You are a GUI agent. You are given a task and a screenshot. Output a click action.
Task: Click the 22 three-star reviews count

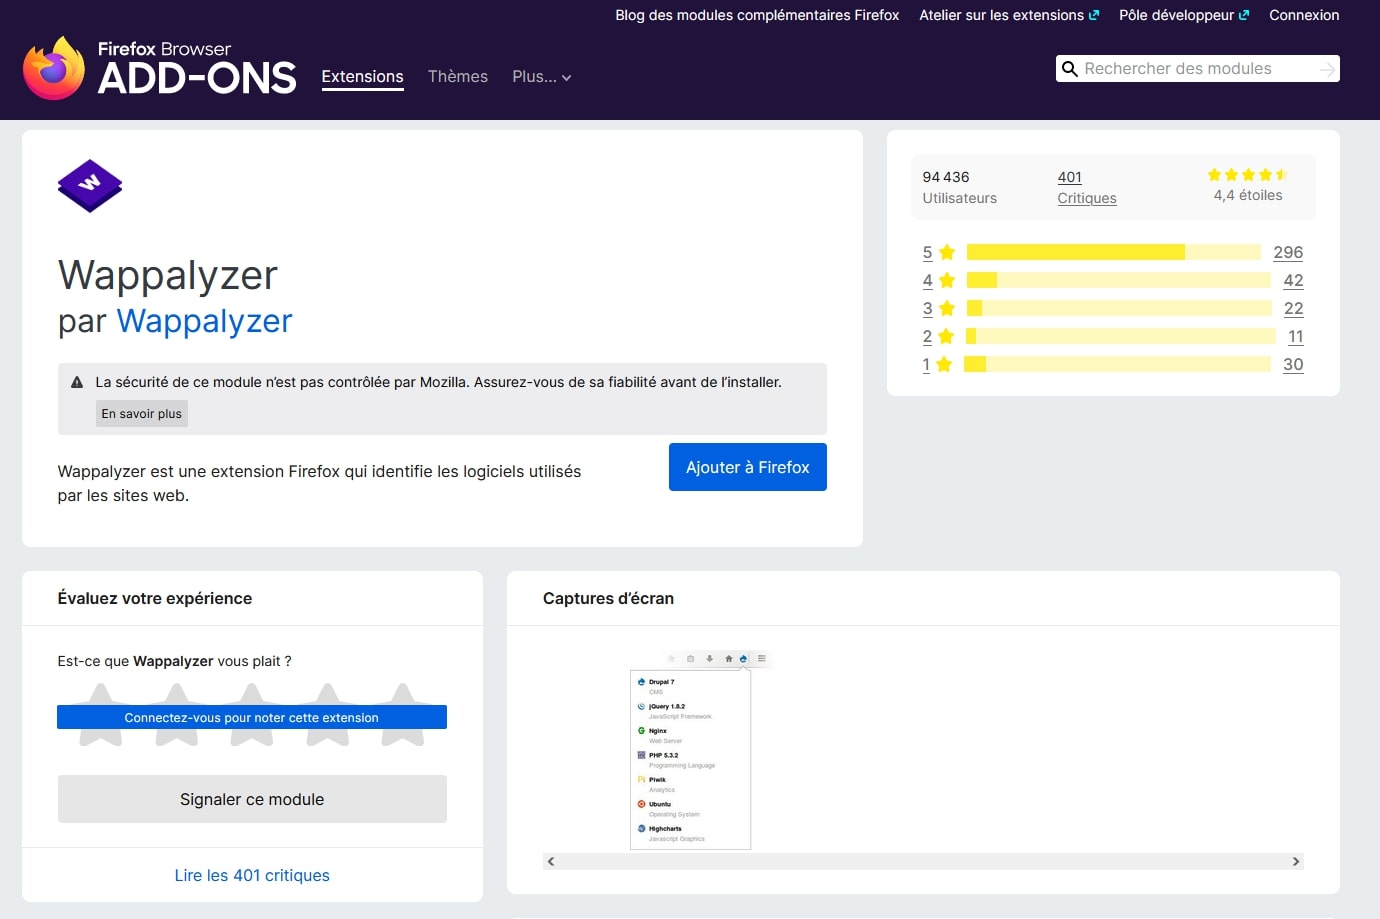click(x=1293, y=308)
